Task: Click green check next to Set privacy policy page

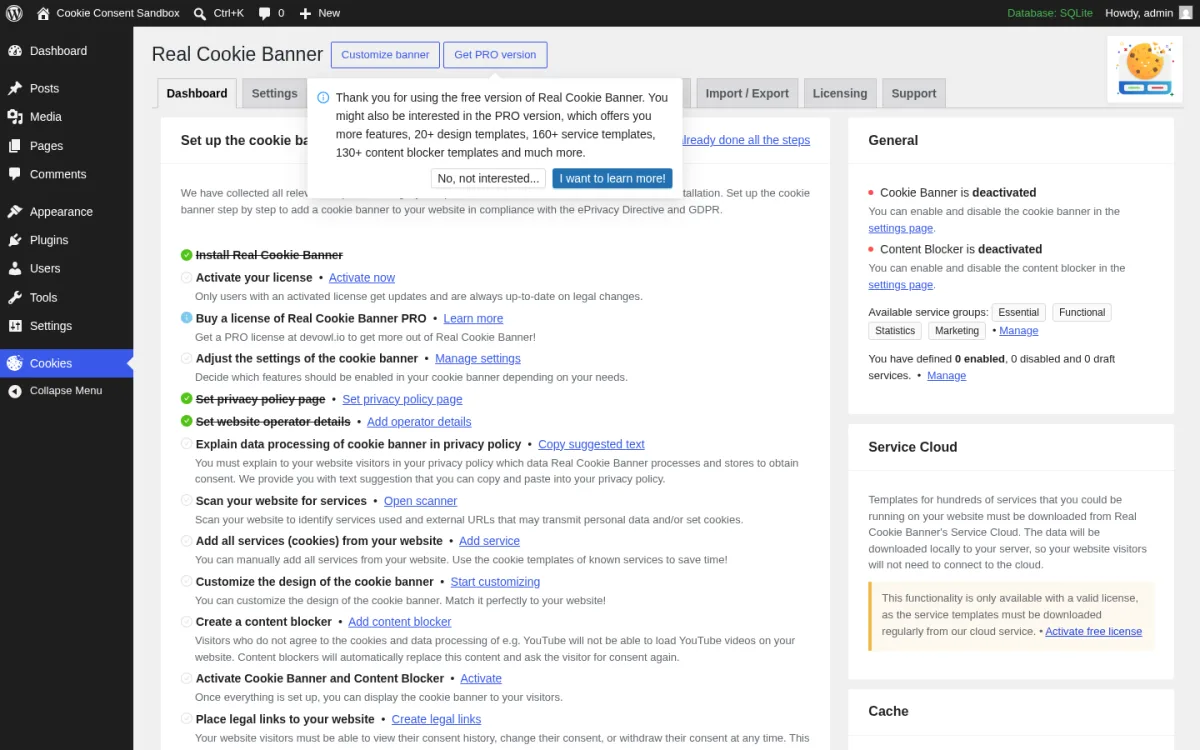Action: click(x=186, y=398)
